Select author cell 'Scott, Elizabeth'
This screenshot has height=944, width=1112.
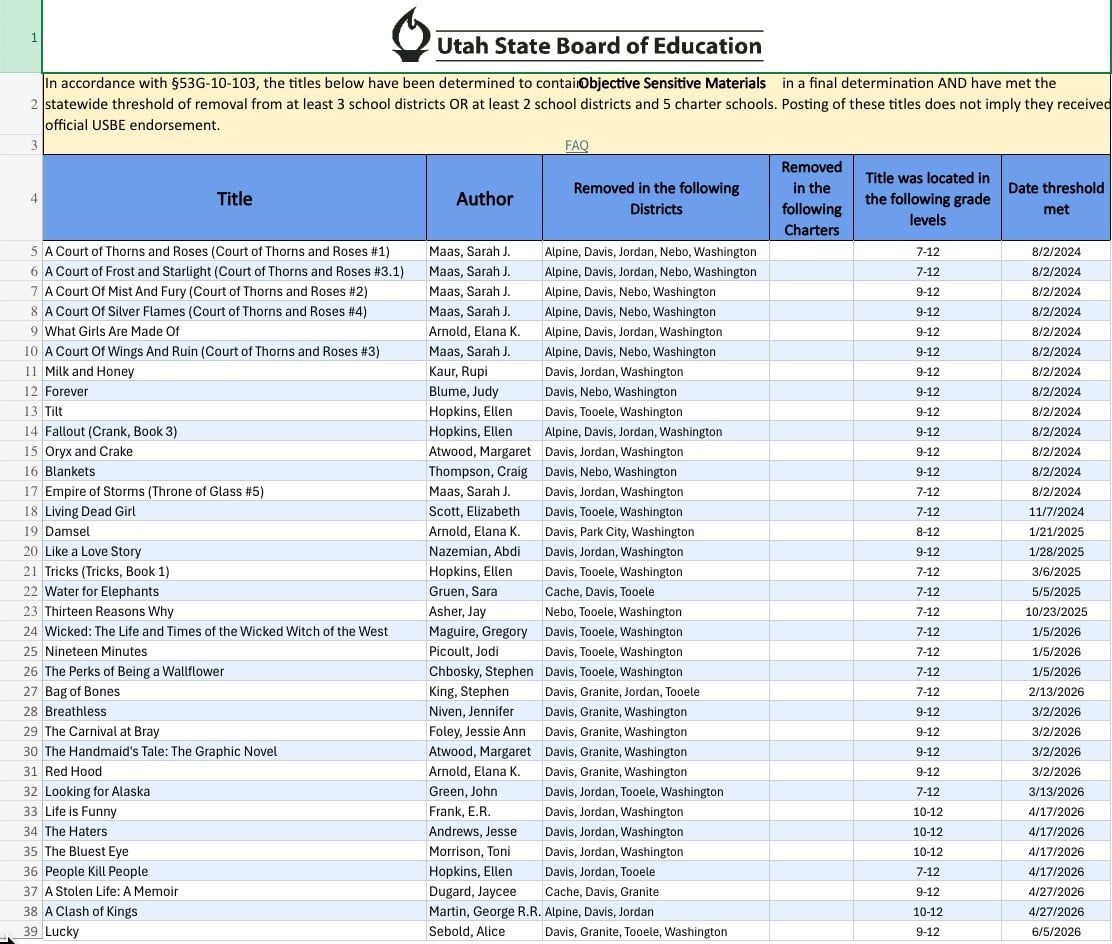pos(484,511)
